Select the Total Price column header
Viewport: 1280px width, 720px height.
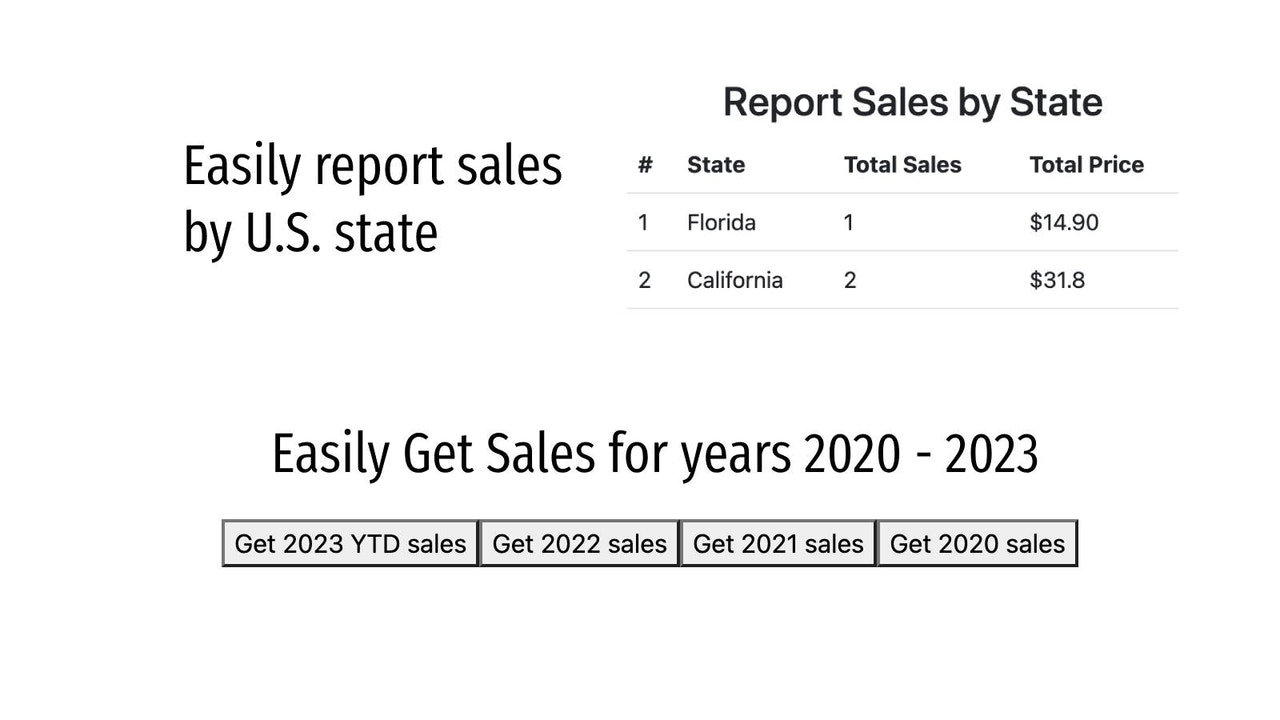pos(1086,165)
